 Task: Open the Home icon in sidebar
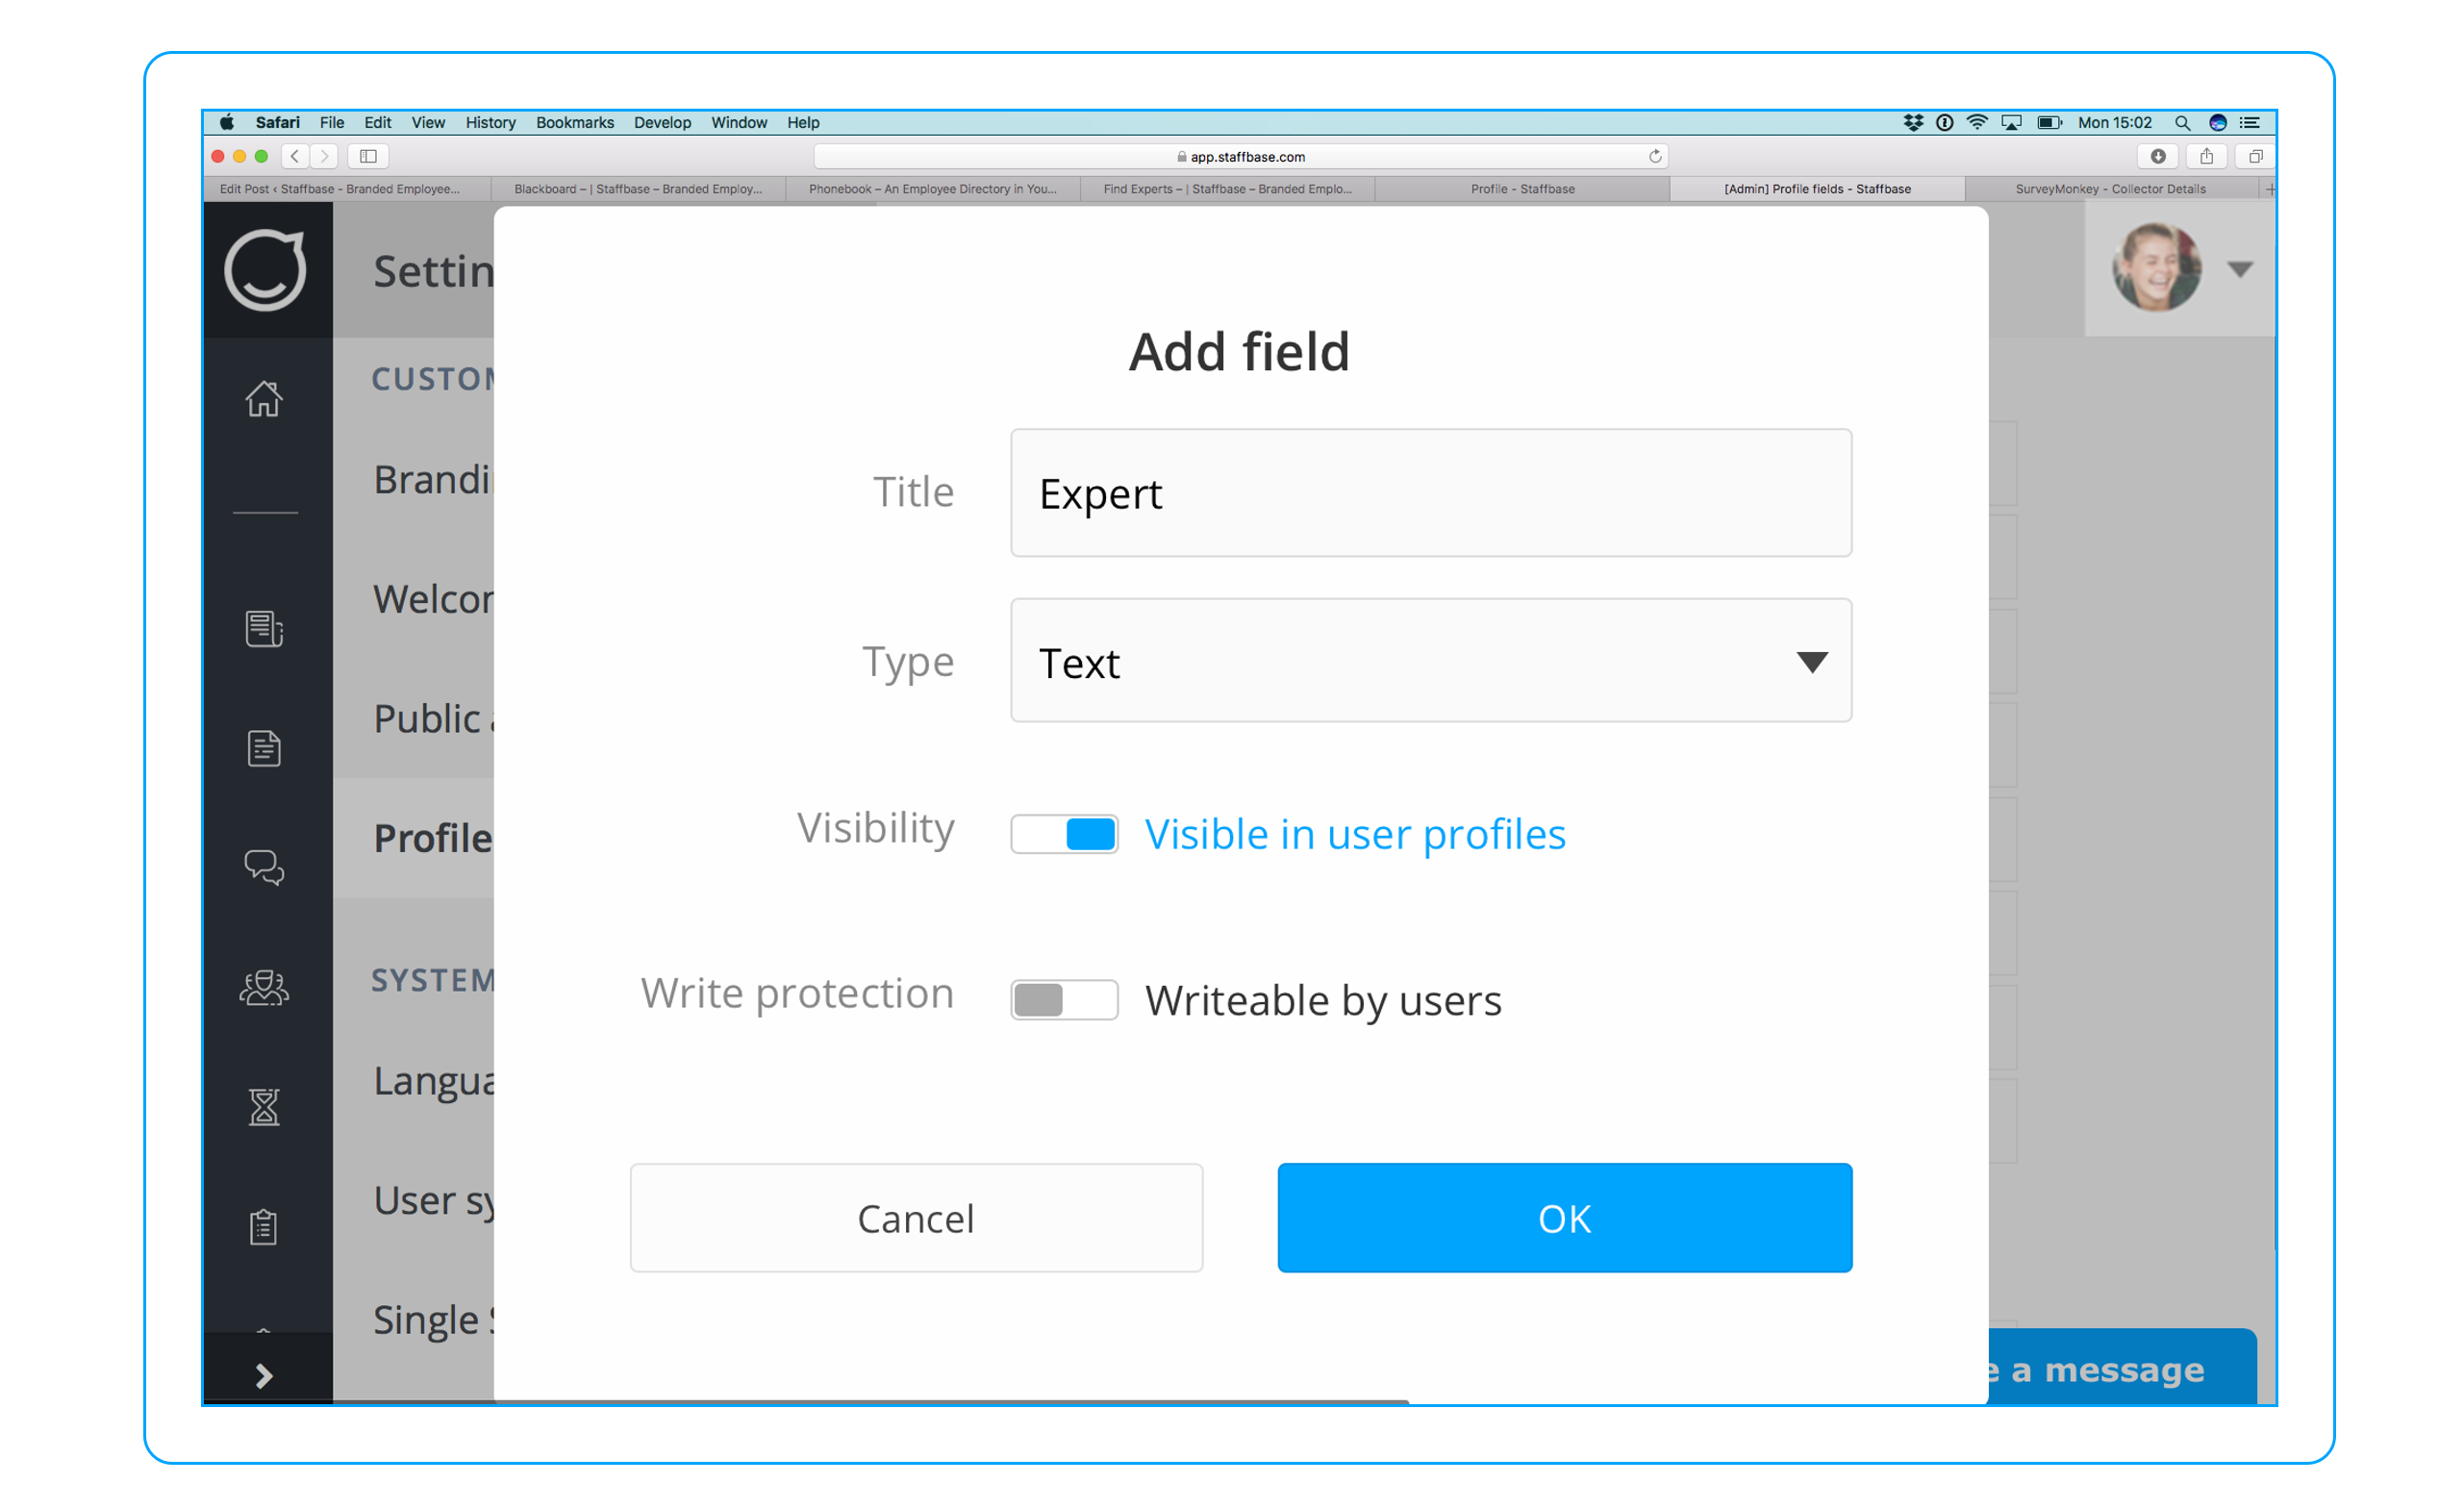click(x=264, y=398)
